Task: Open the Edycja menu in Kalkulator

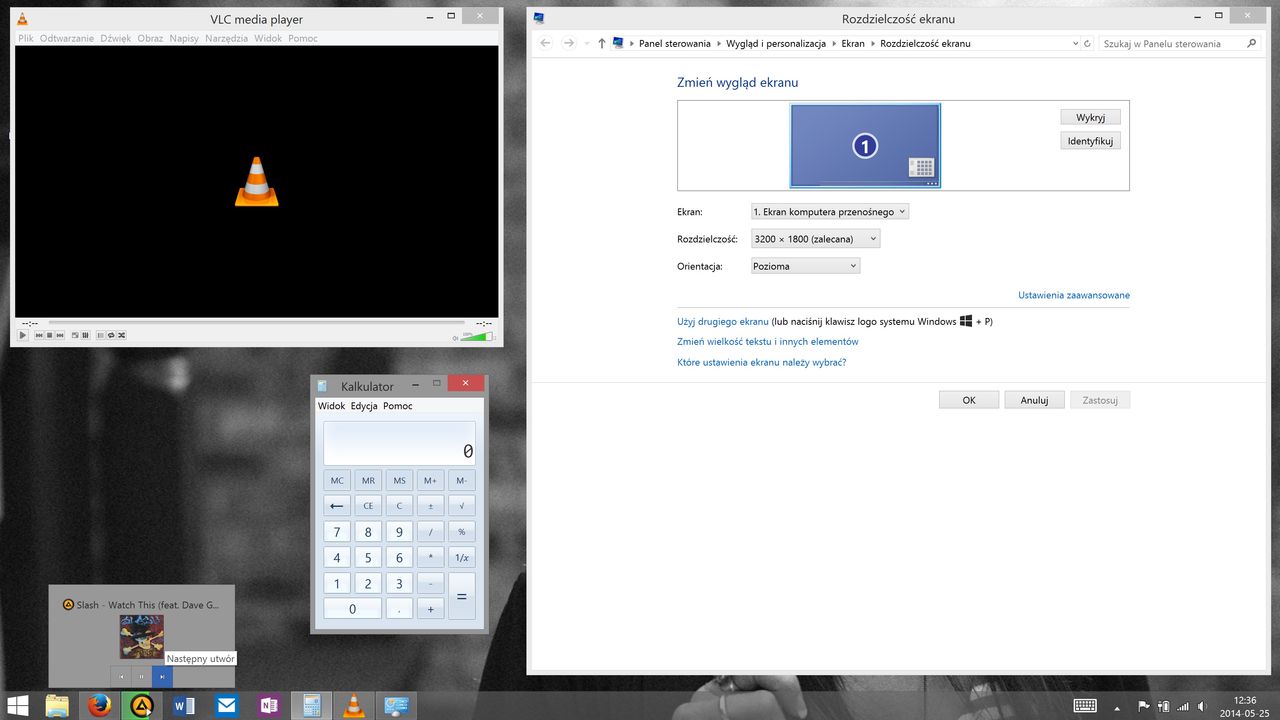Action: point(364,406)
